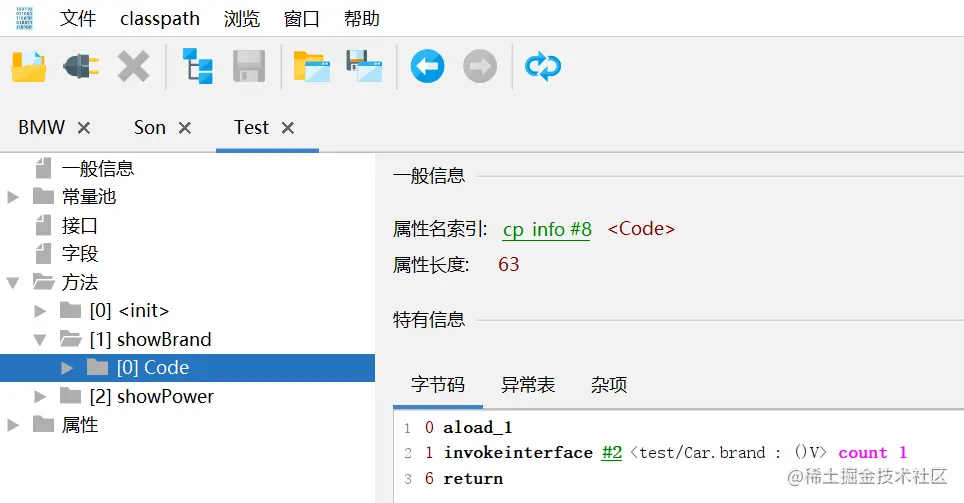Follow the cp_info #8 link
This screenshot has height=503, width=964.
point(547,229)
